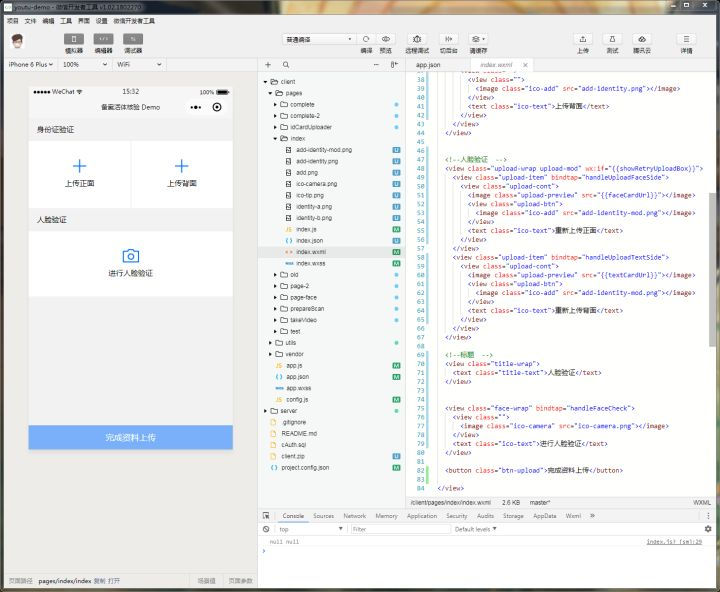Screen dimensions: 720x592
Task: Expand the server folder
Action: tap(265, 411)
